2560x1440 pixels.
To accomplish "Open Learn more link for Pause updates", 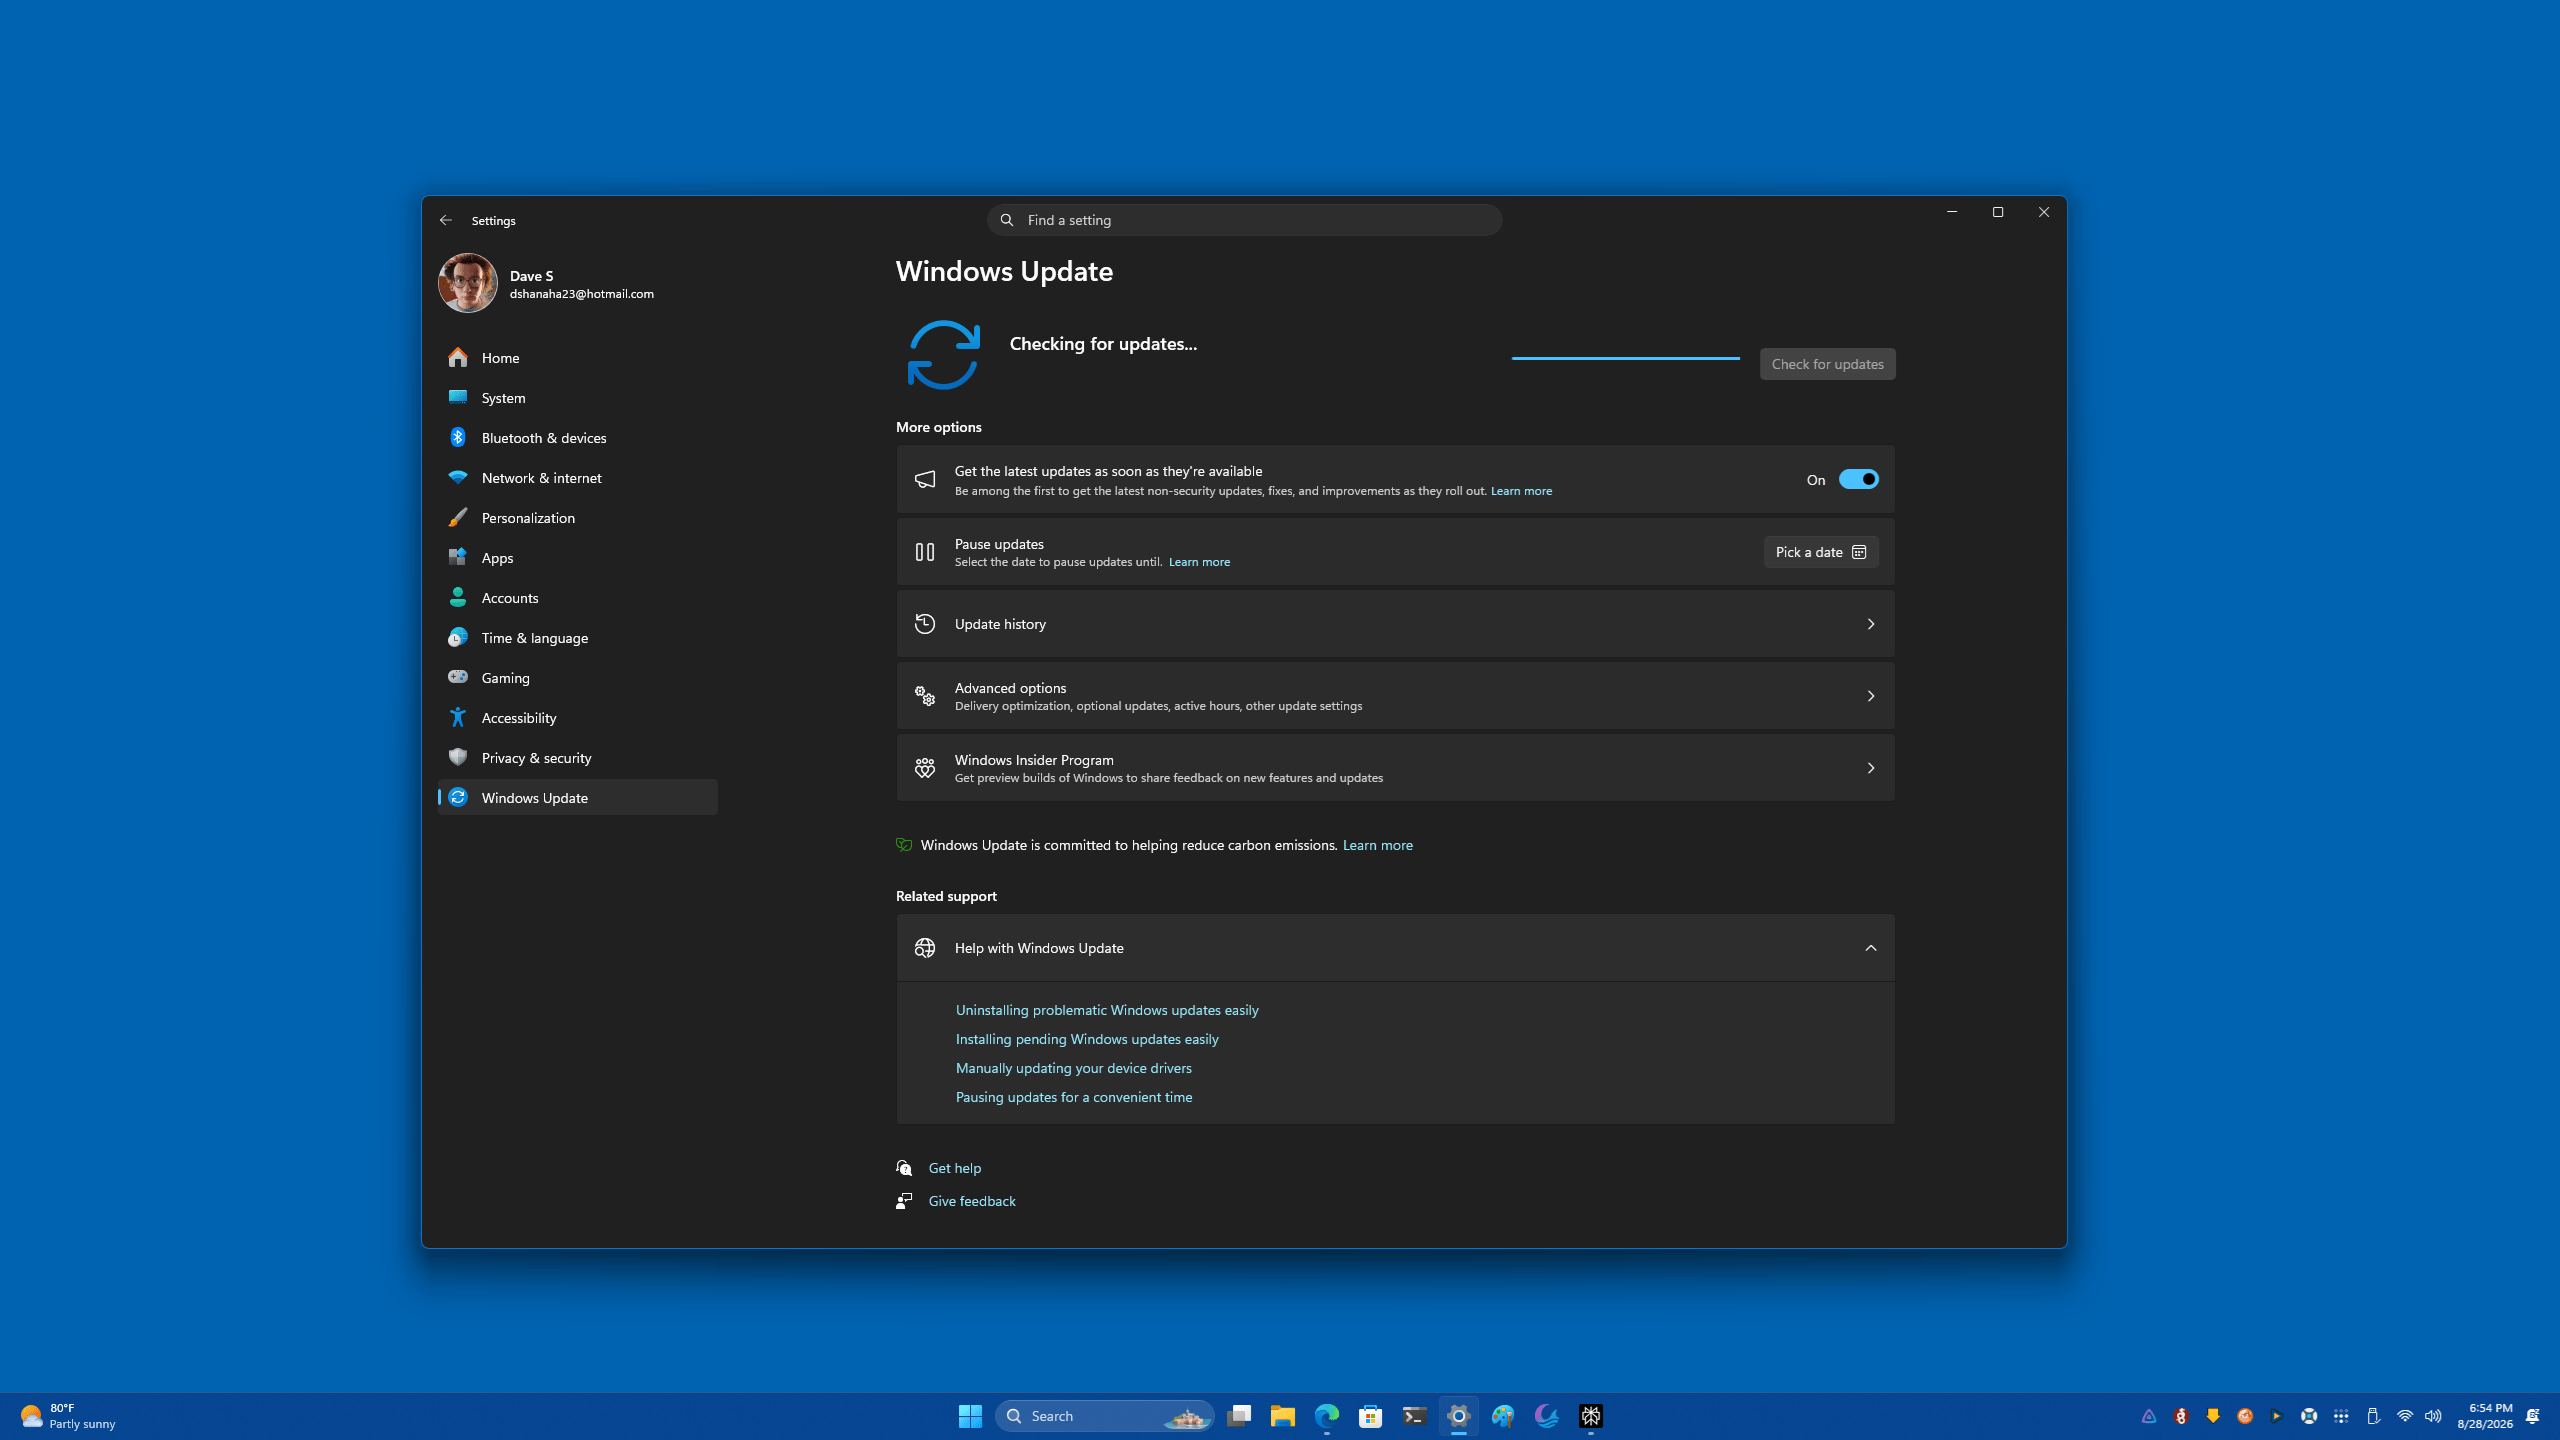I will [1199, 562].
